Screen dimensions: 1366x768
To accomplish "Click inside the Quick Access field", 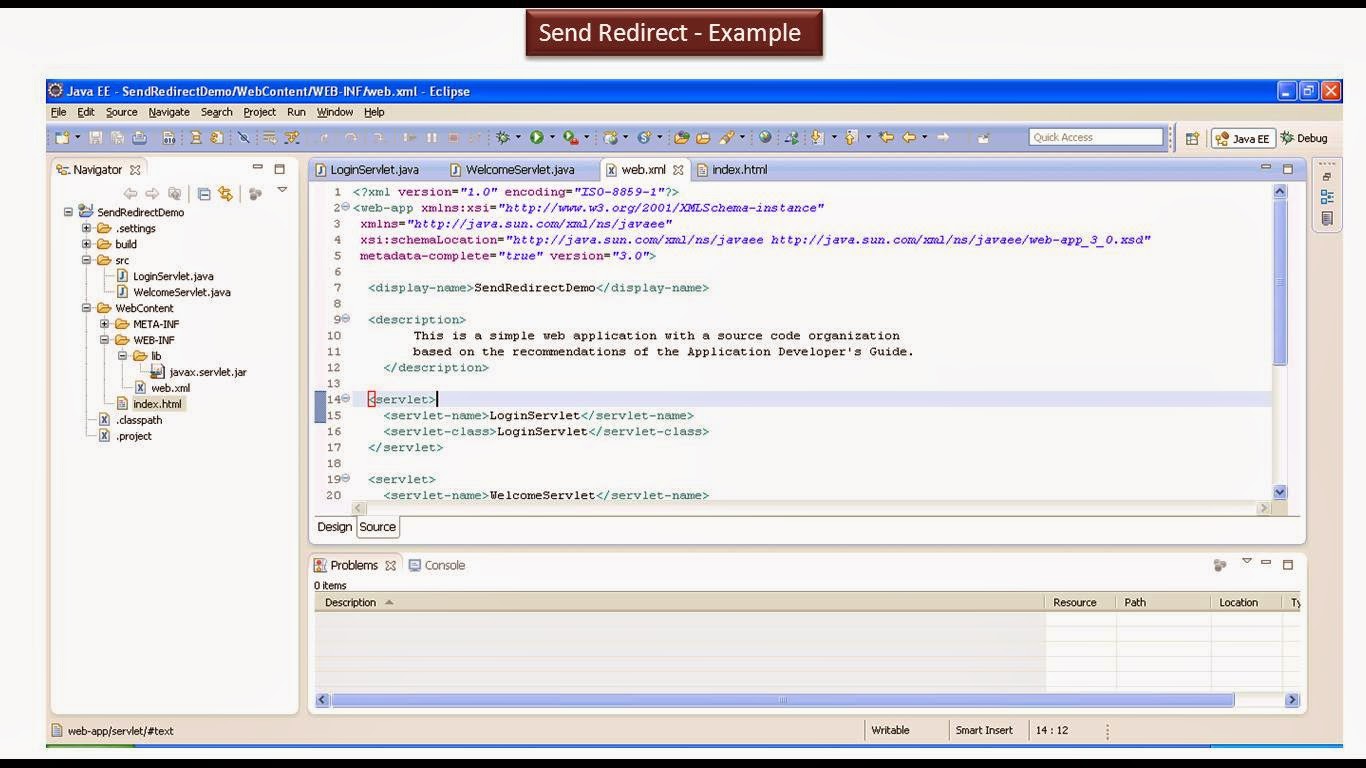I will tap(1096, 136).
